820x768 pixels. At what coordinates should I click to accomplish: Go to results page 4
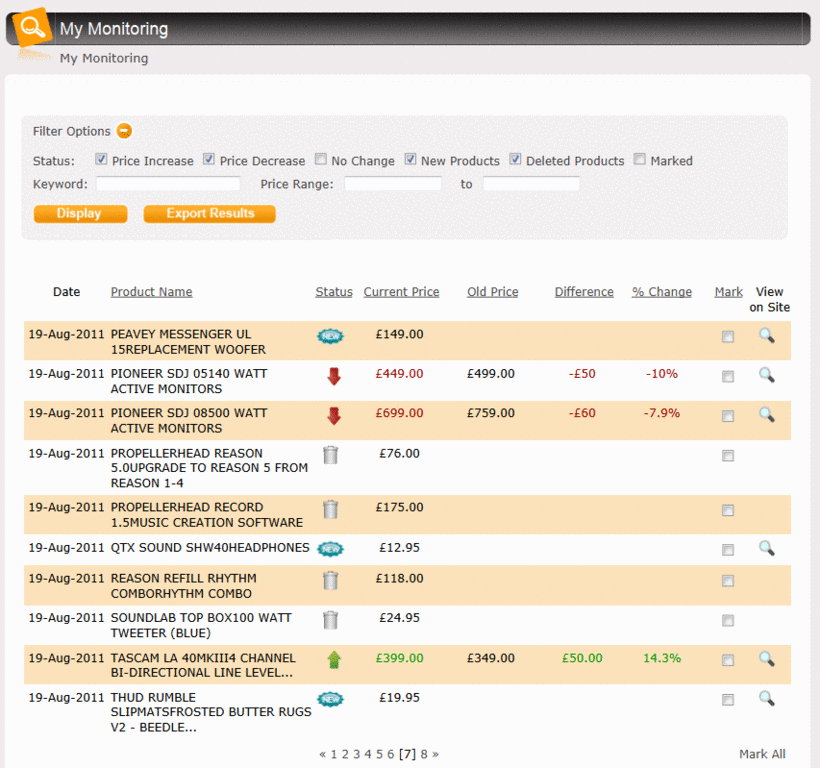[368, 754]
